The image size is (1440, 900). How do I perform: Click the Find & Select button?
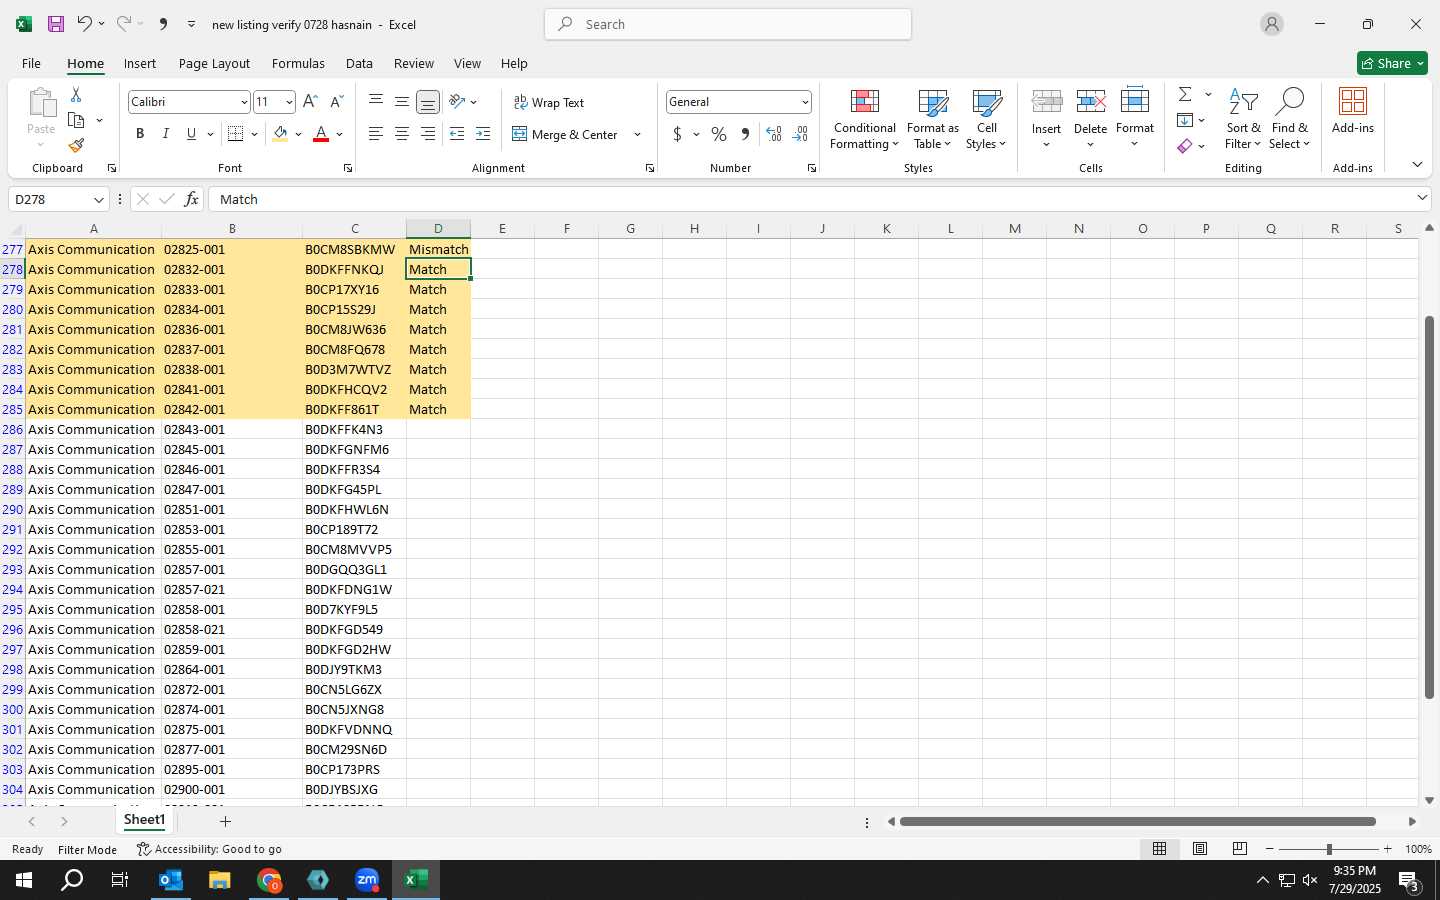point(1290,120)
